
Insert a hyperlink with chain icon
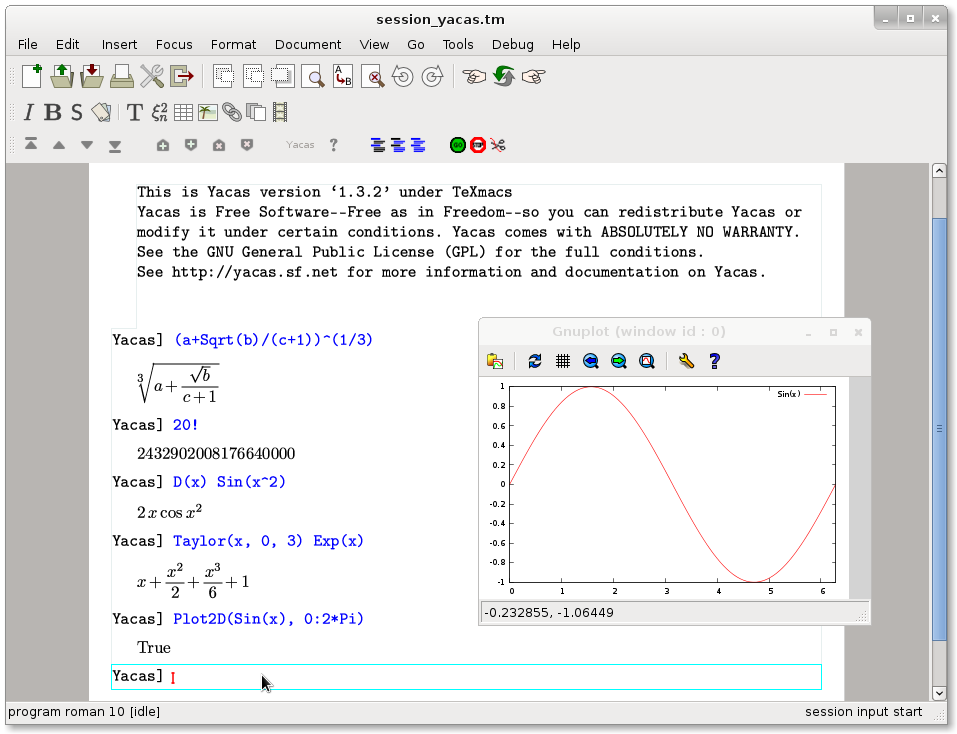coord(231,112)
